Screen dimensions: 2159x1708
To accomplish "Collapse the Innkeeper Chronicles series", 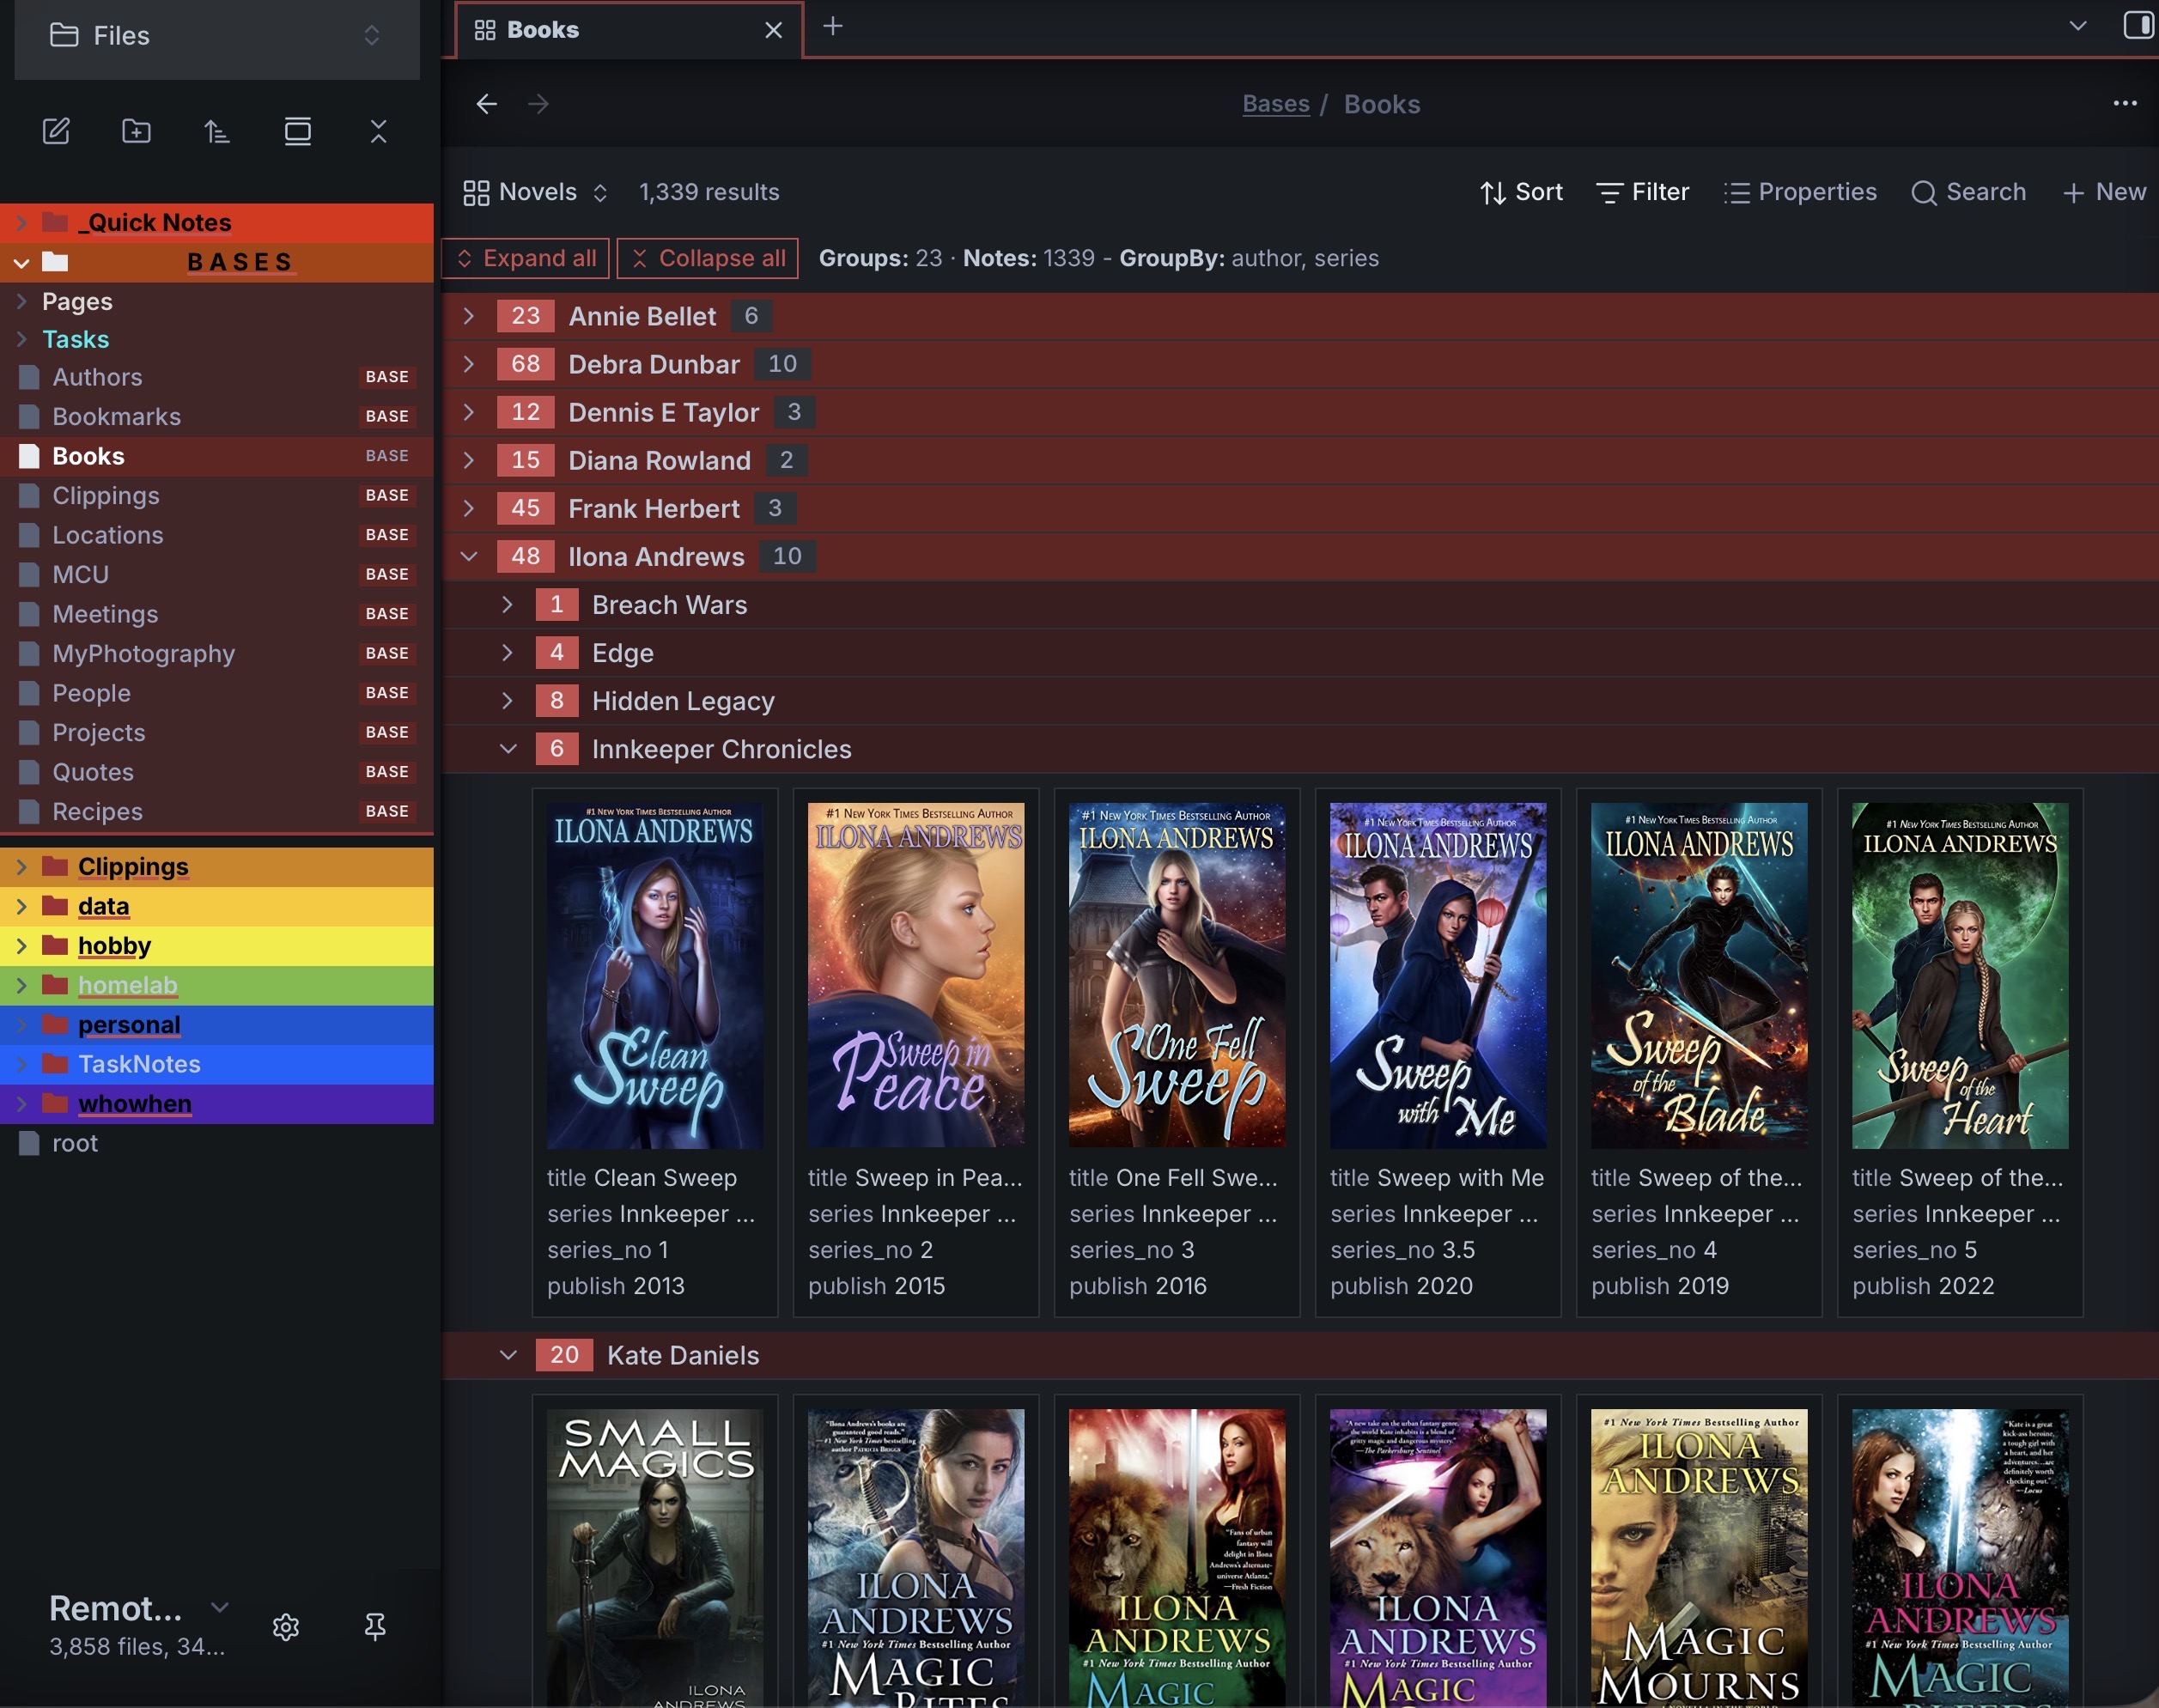I will tap(508, 748).
